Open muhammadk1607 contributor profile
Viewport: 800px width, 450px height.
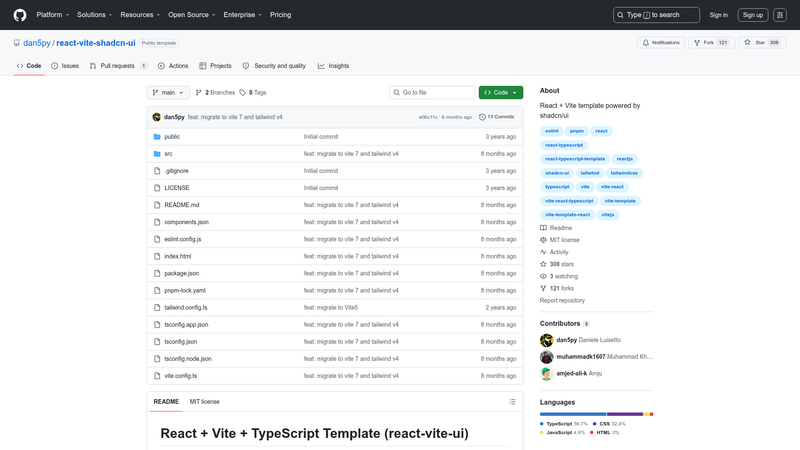point(581,357)
